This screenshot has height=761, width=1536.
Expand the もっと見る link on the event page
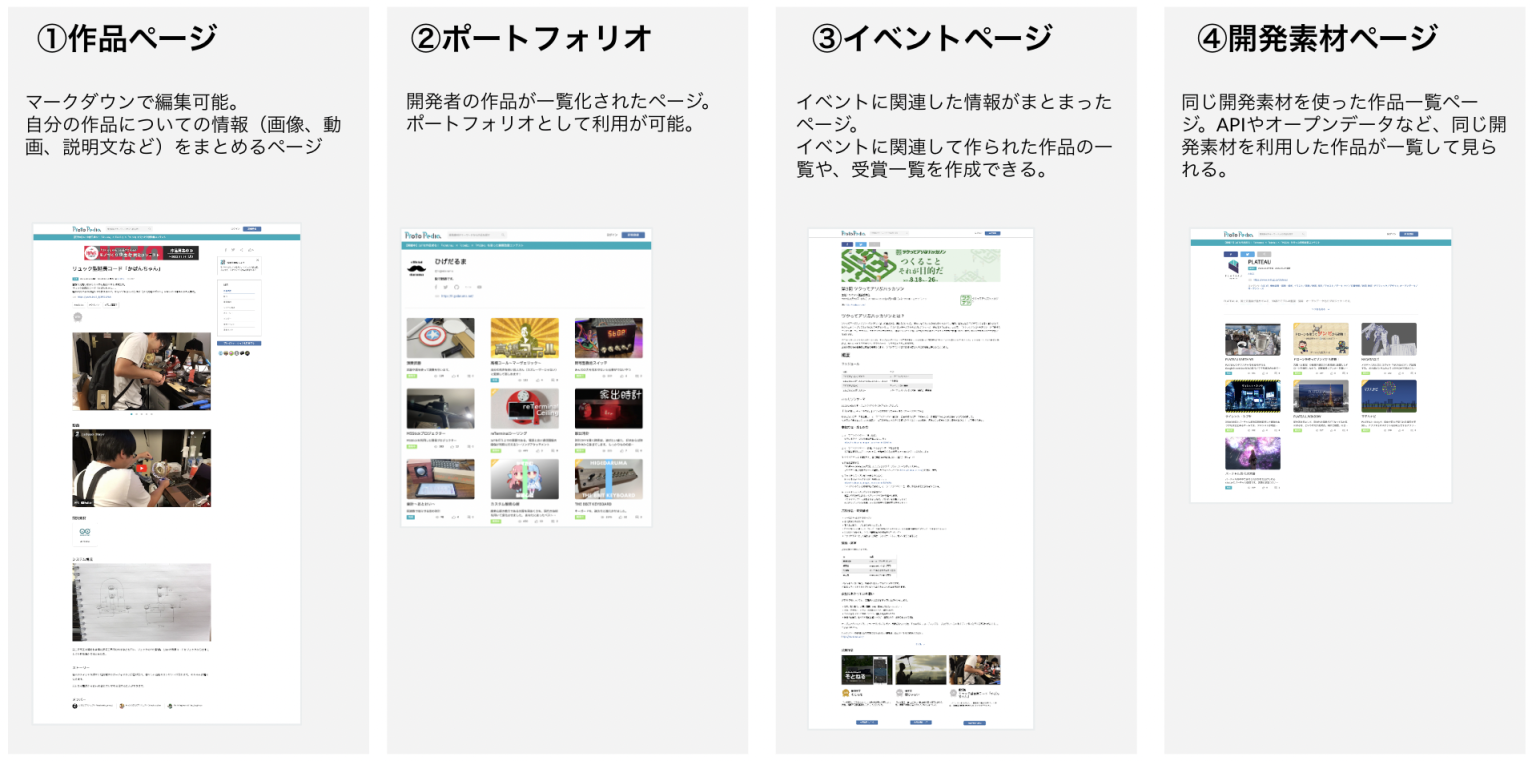click(920, 644)
